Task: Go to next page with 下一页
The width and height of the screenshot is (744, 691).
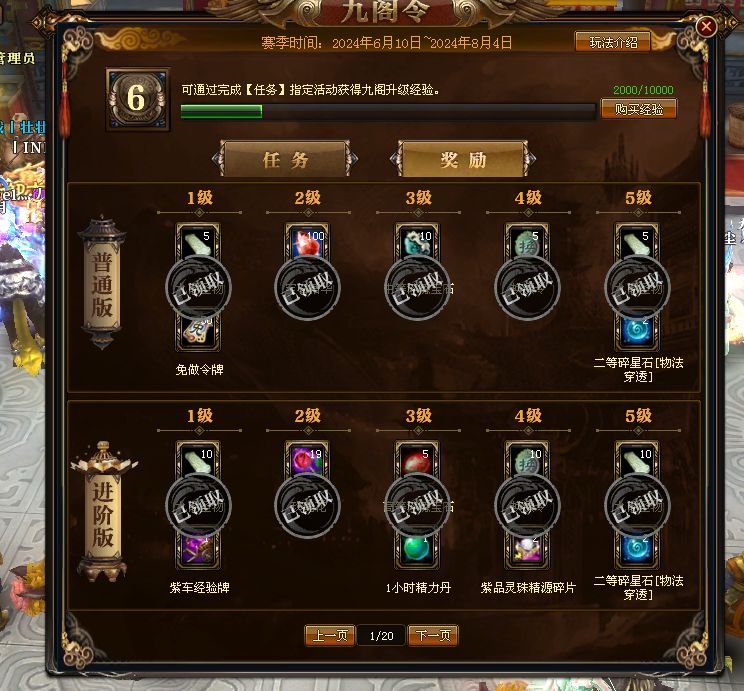Action: (x=433, y=635)
